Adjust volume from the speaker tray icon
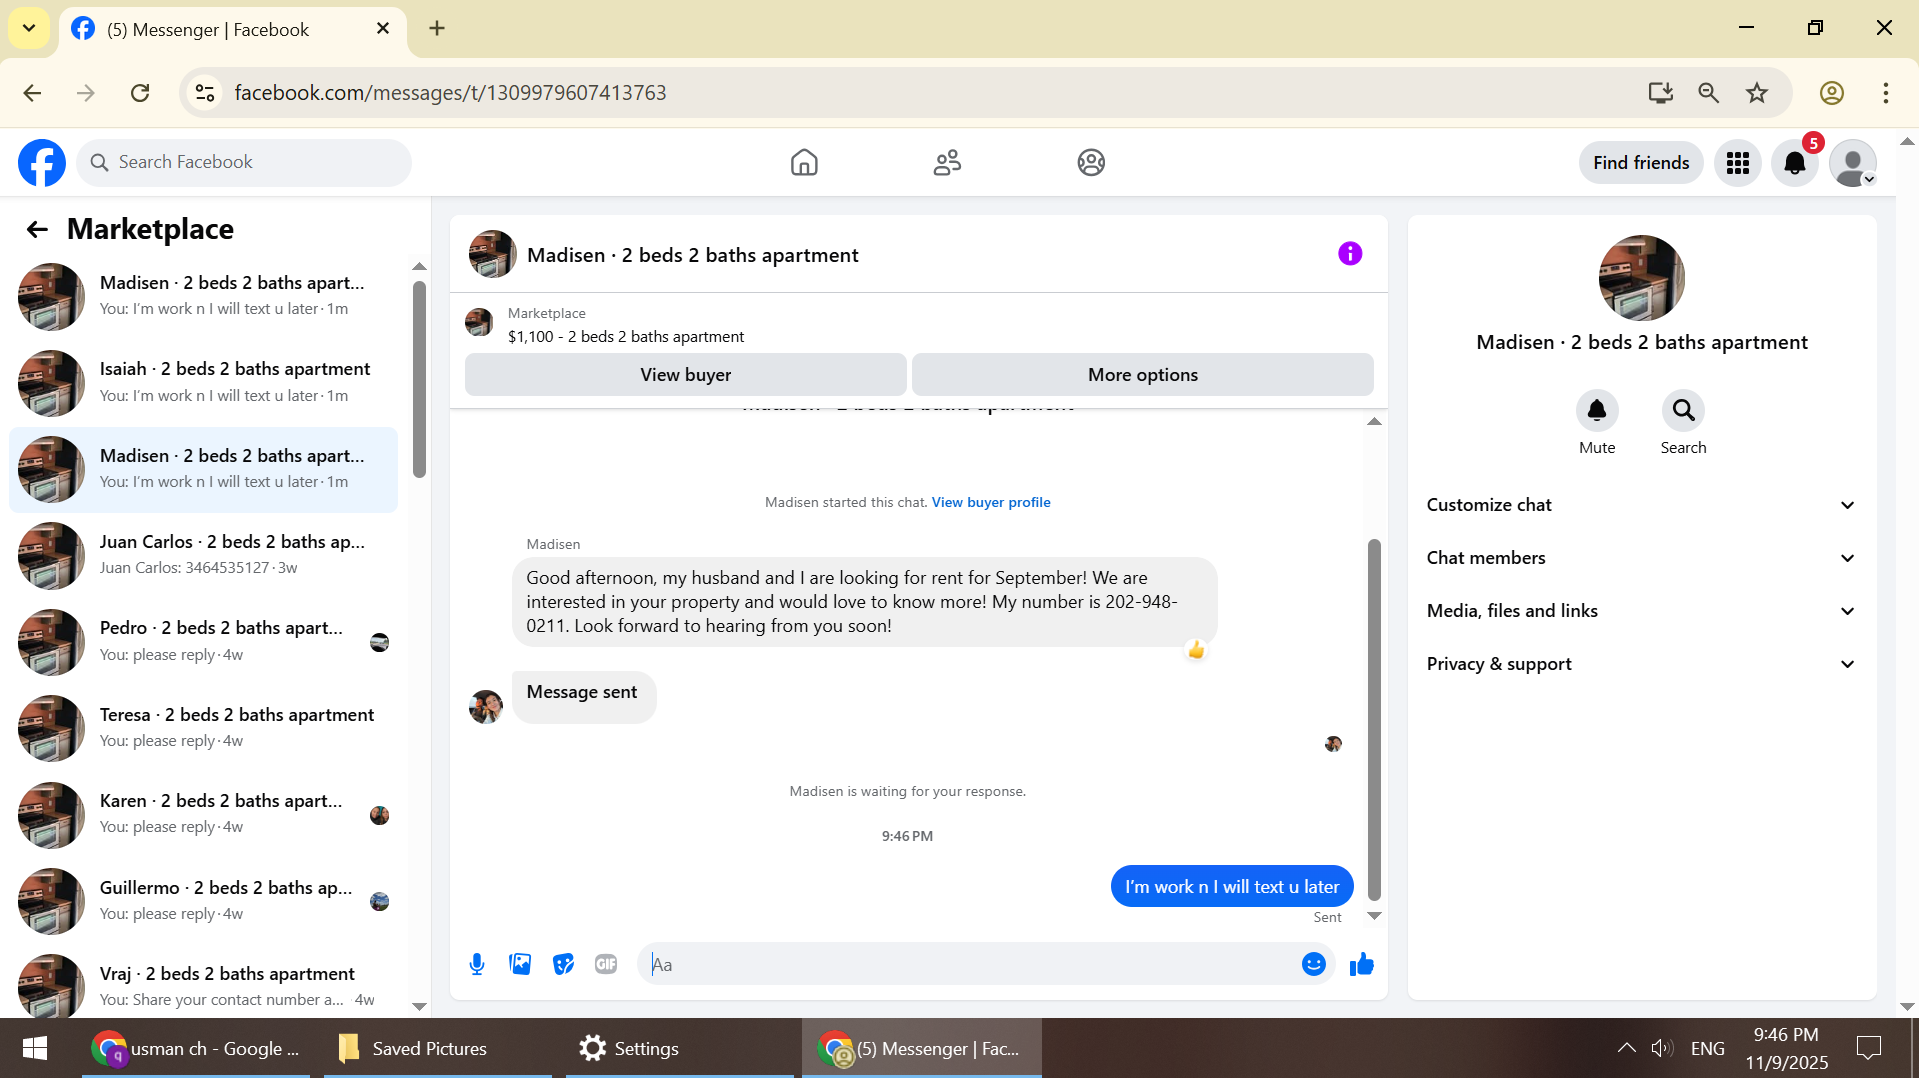Viewport: 1919px width, 1078px height. pos(1662,1048)
